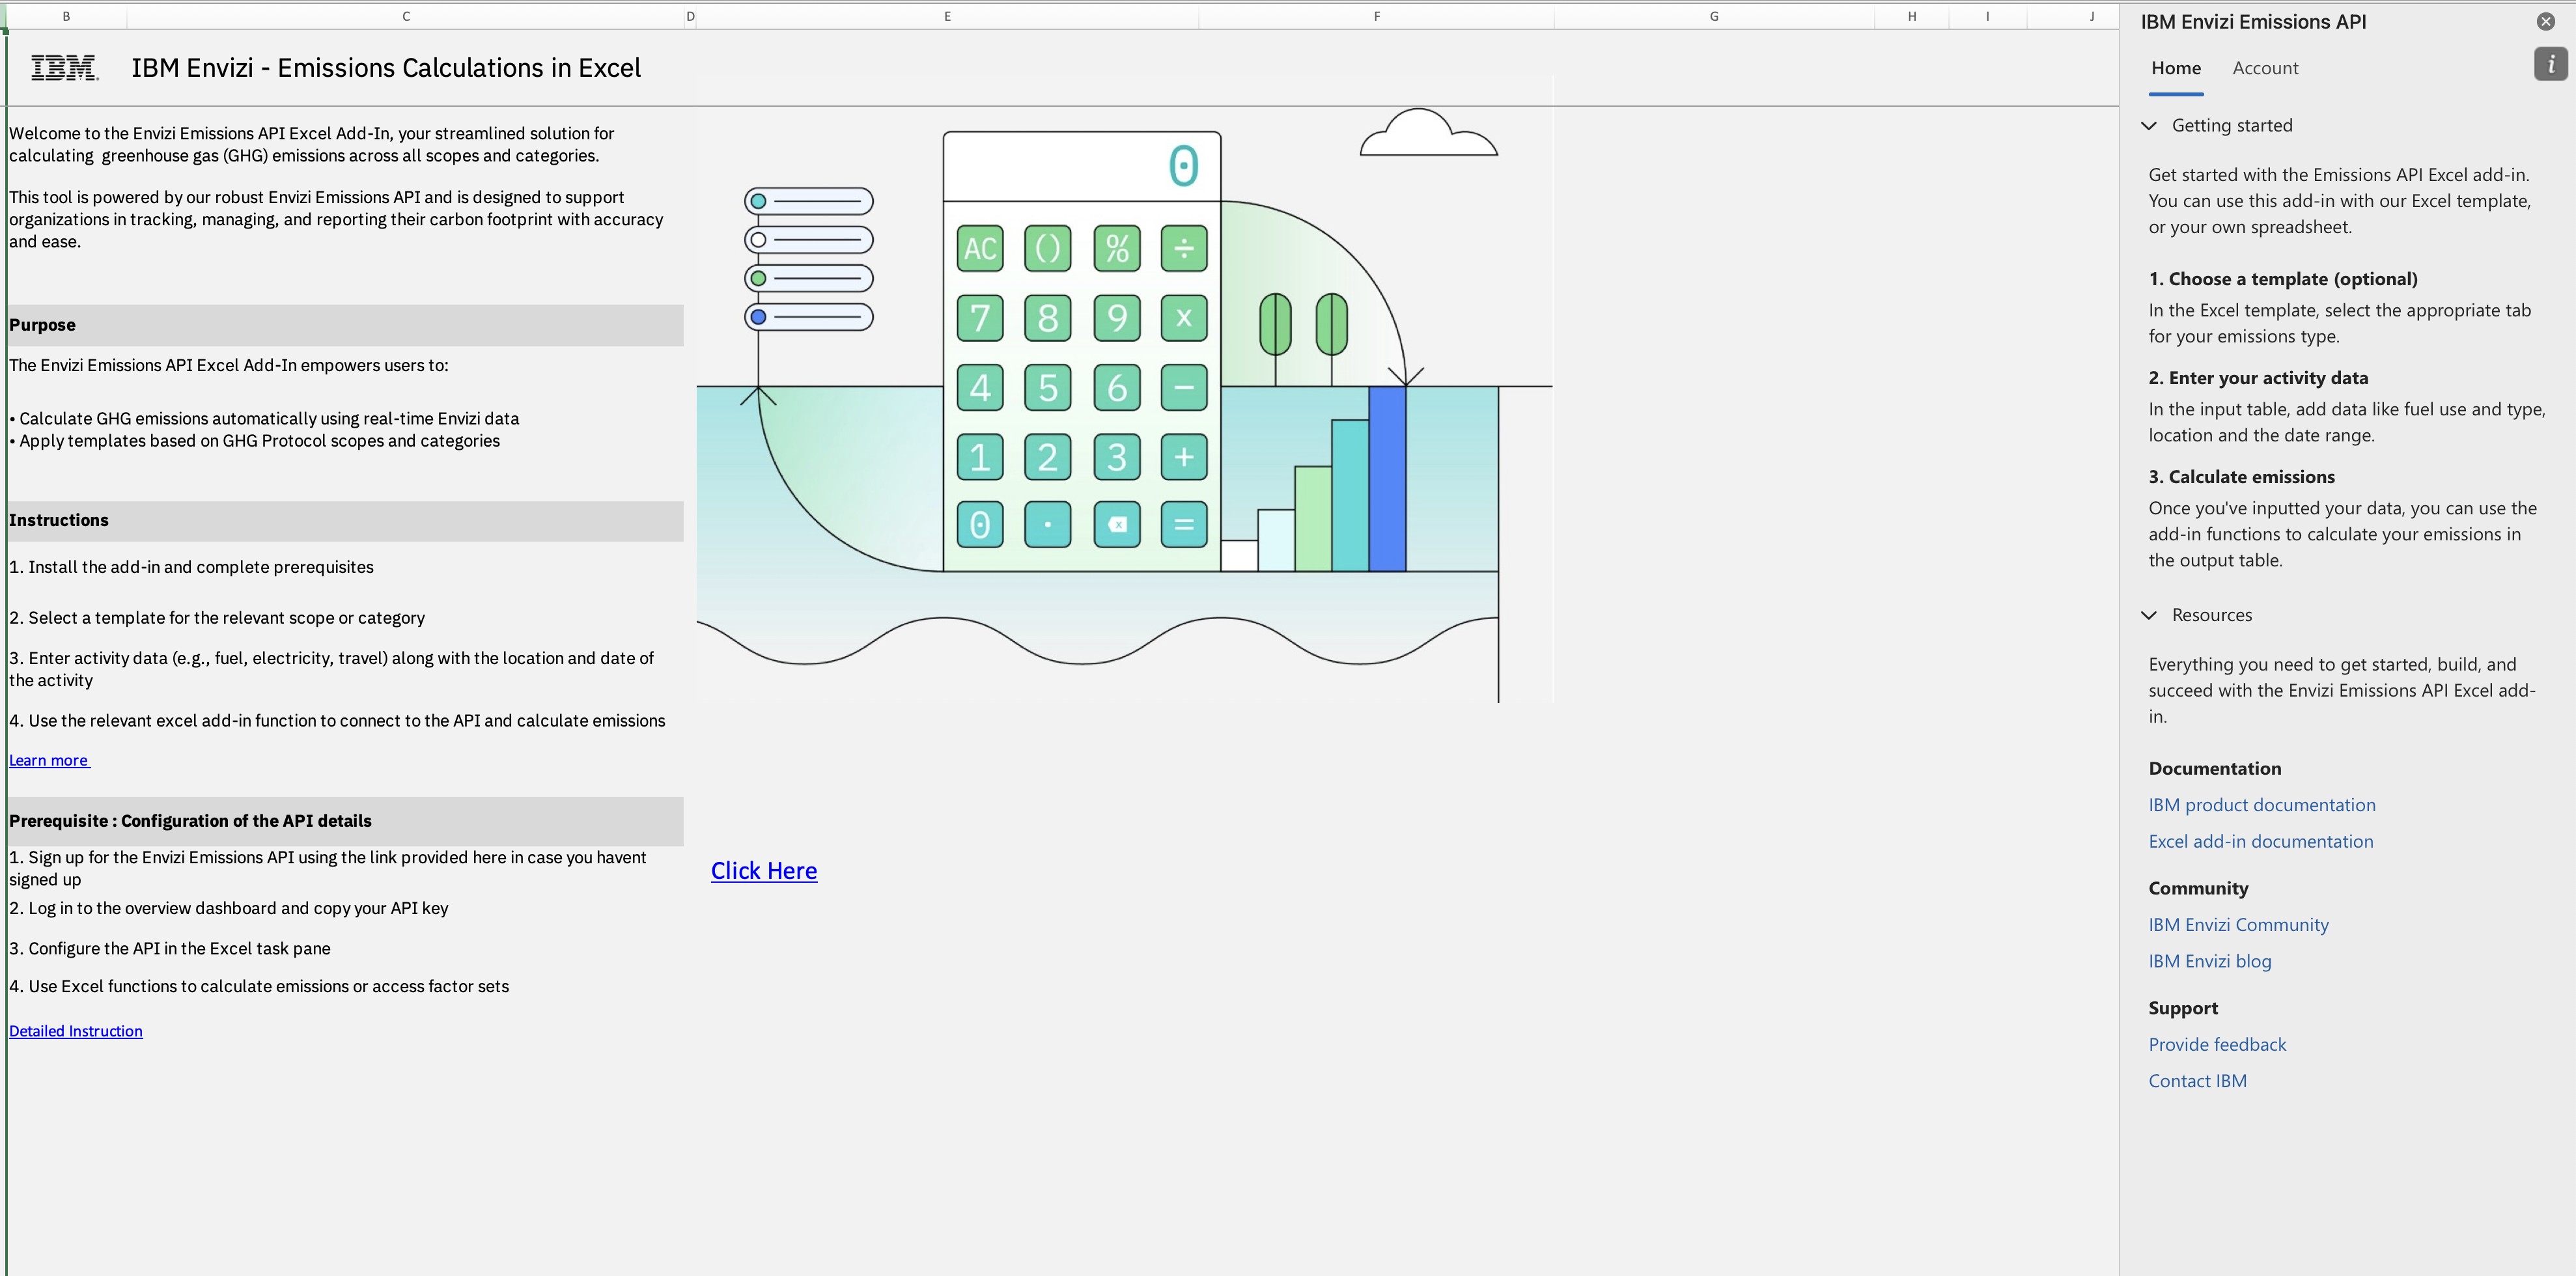
Task: Open the Detailed Instruction link
Action: click(x=75, y=1030)
